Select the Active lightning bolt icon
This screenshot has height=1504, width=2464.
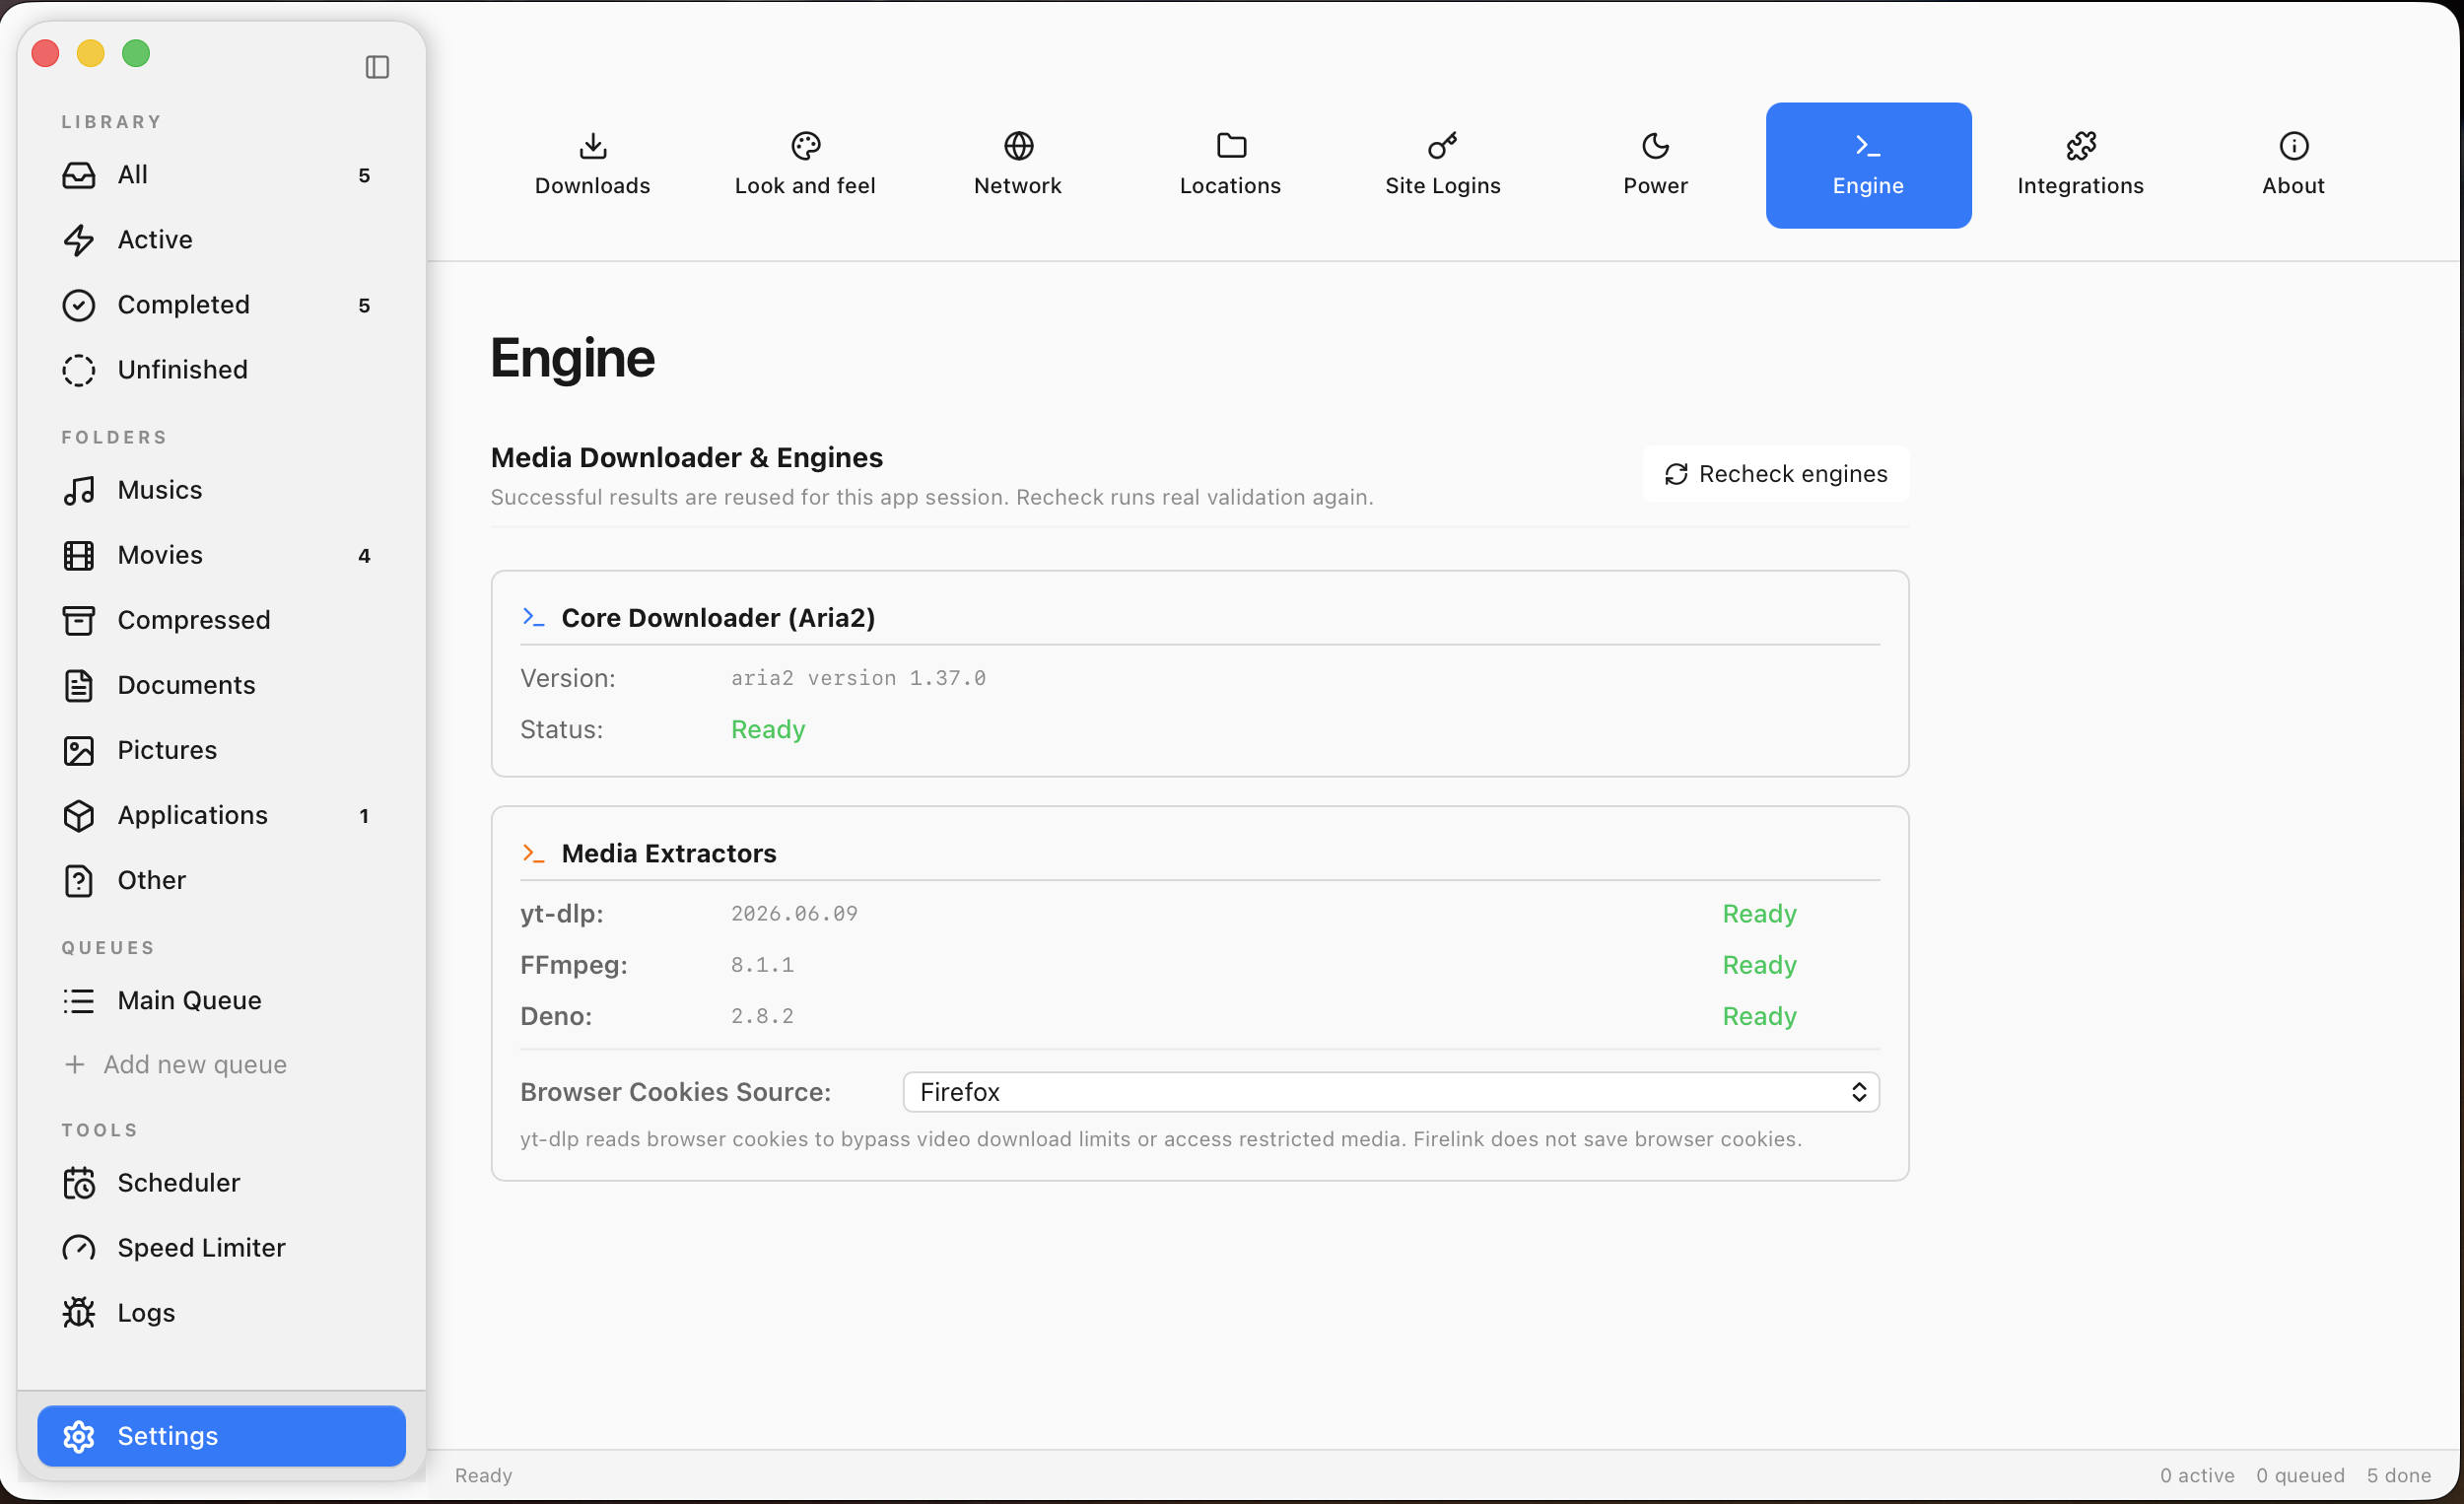79,240
